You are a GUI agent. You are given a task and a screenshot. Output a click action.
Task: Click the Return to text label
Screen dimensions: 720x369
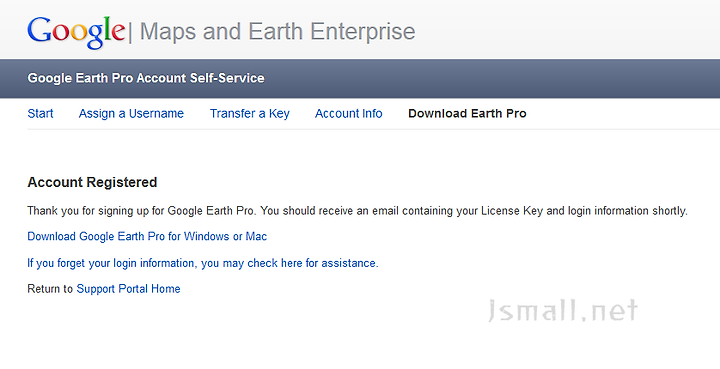tap(50, 289)
